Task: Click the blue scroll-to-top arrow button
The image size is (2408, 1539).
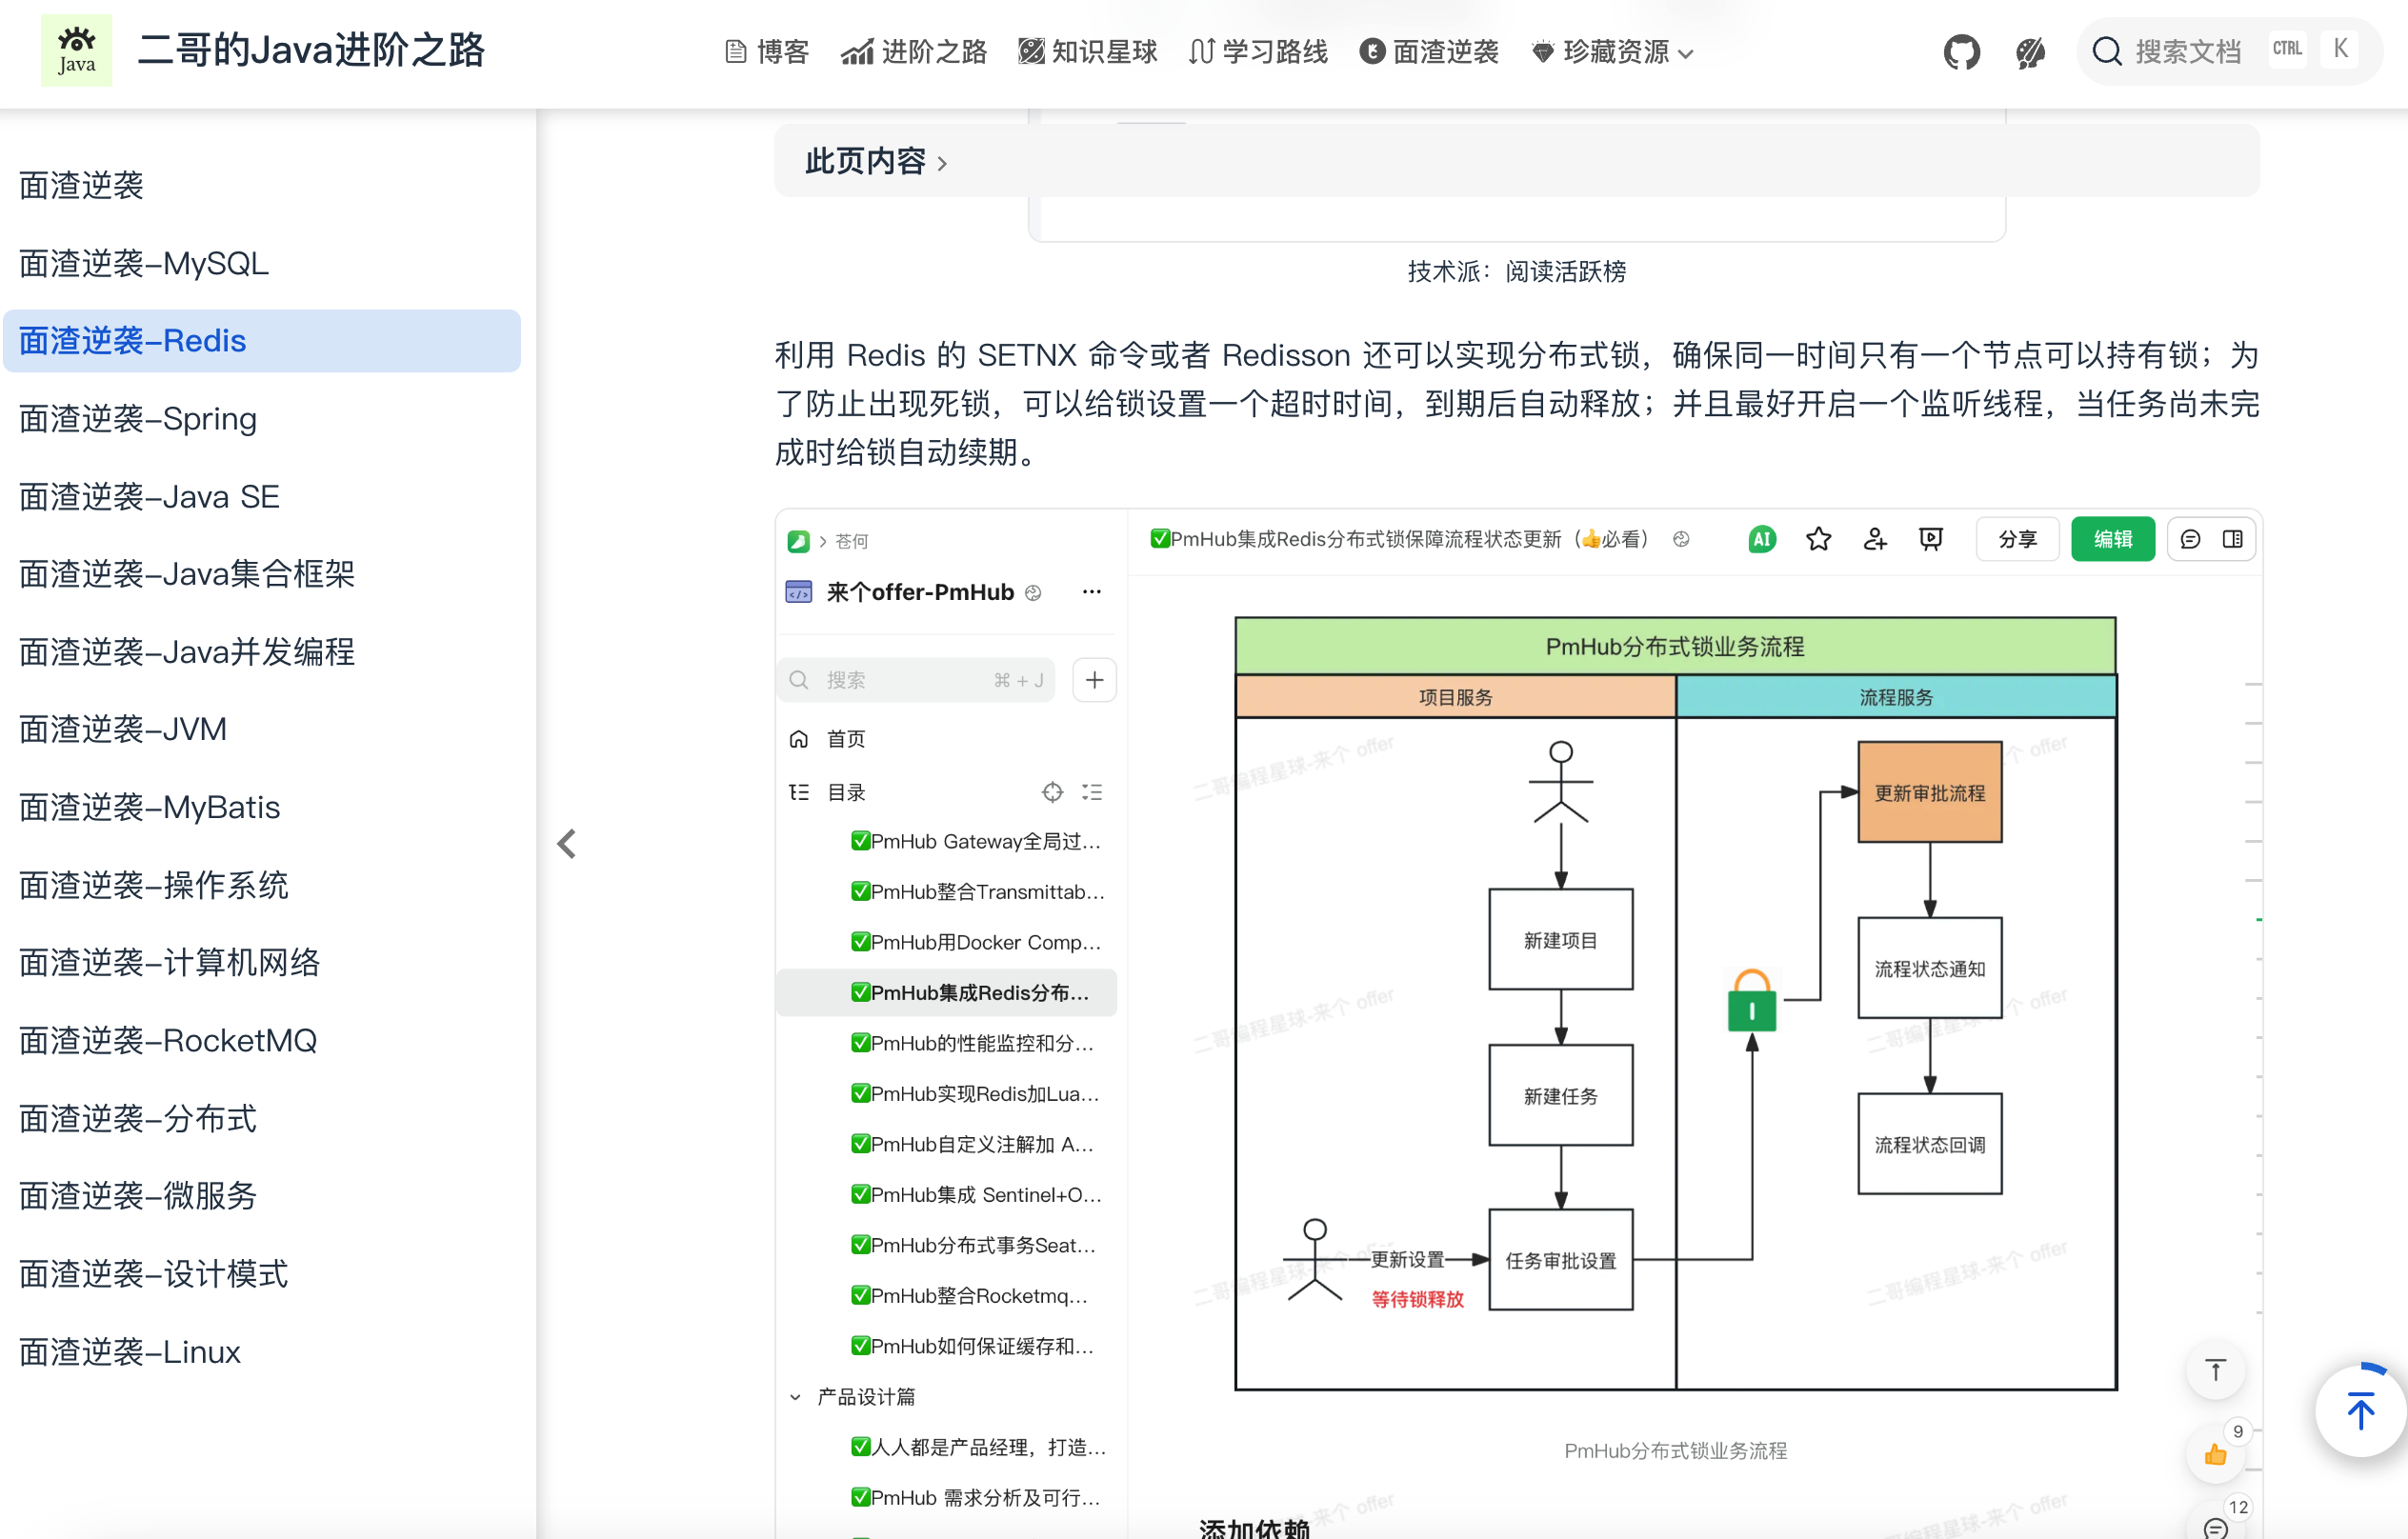Action: point(2360,1411)
